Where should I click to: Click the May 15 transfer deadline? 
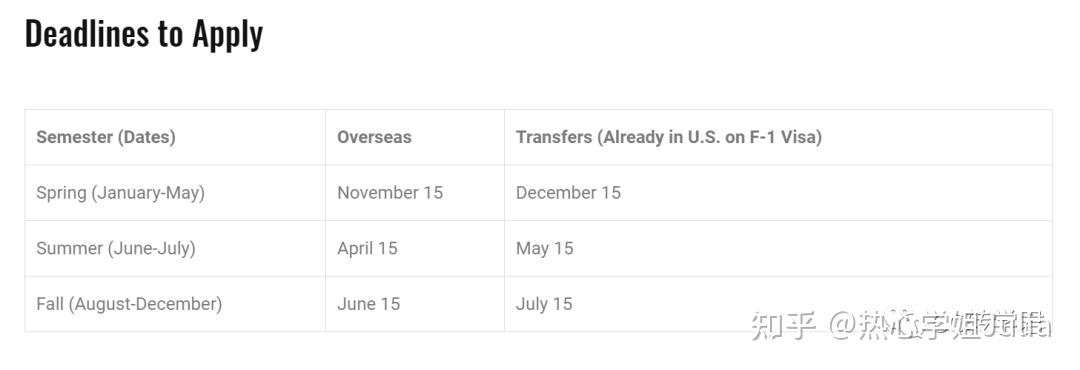pos(544,249)
